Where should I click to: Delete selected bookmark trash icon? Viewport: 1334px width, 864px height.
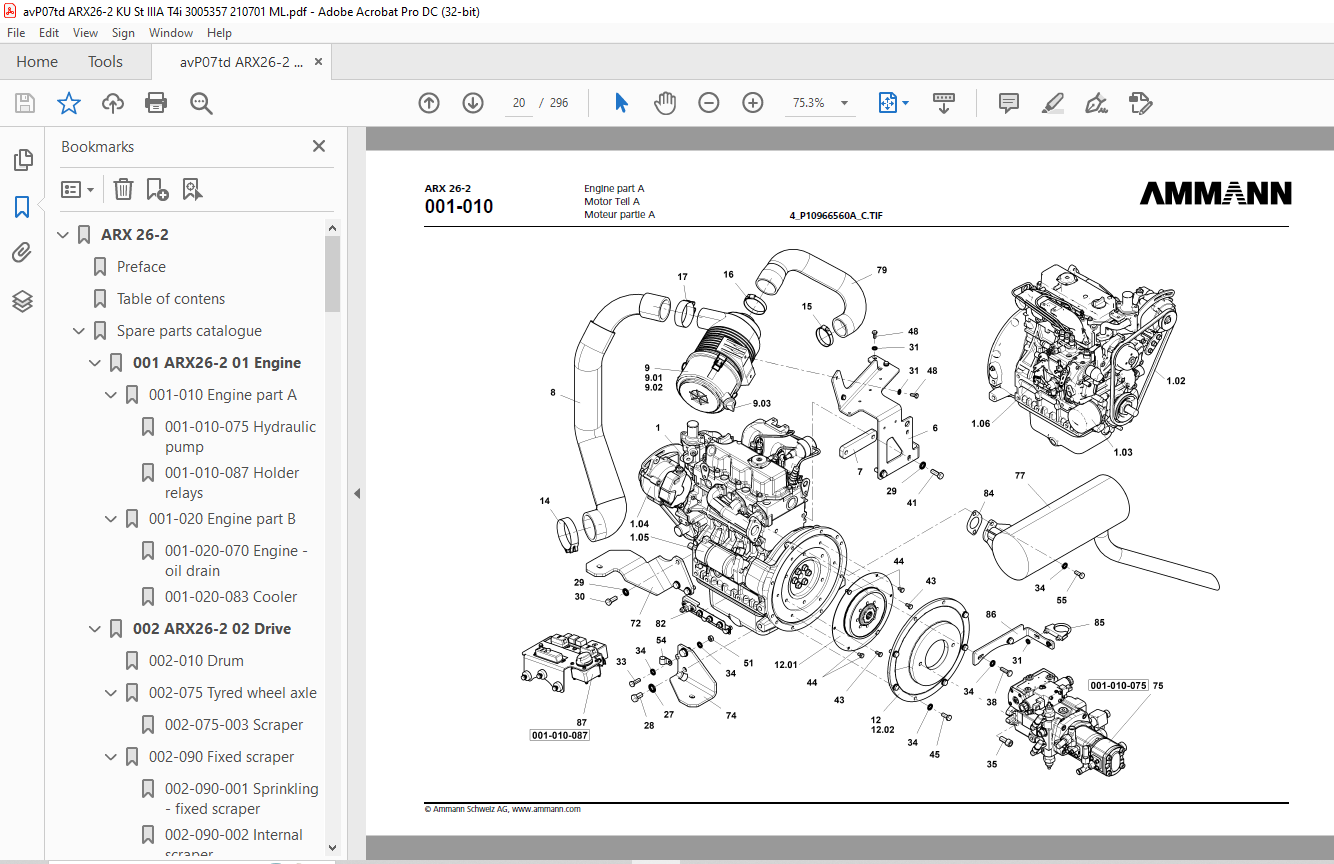click(123, 189)
